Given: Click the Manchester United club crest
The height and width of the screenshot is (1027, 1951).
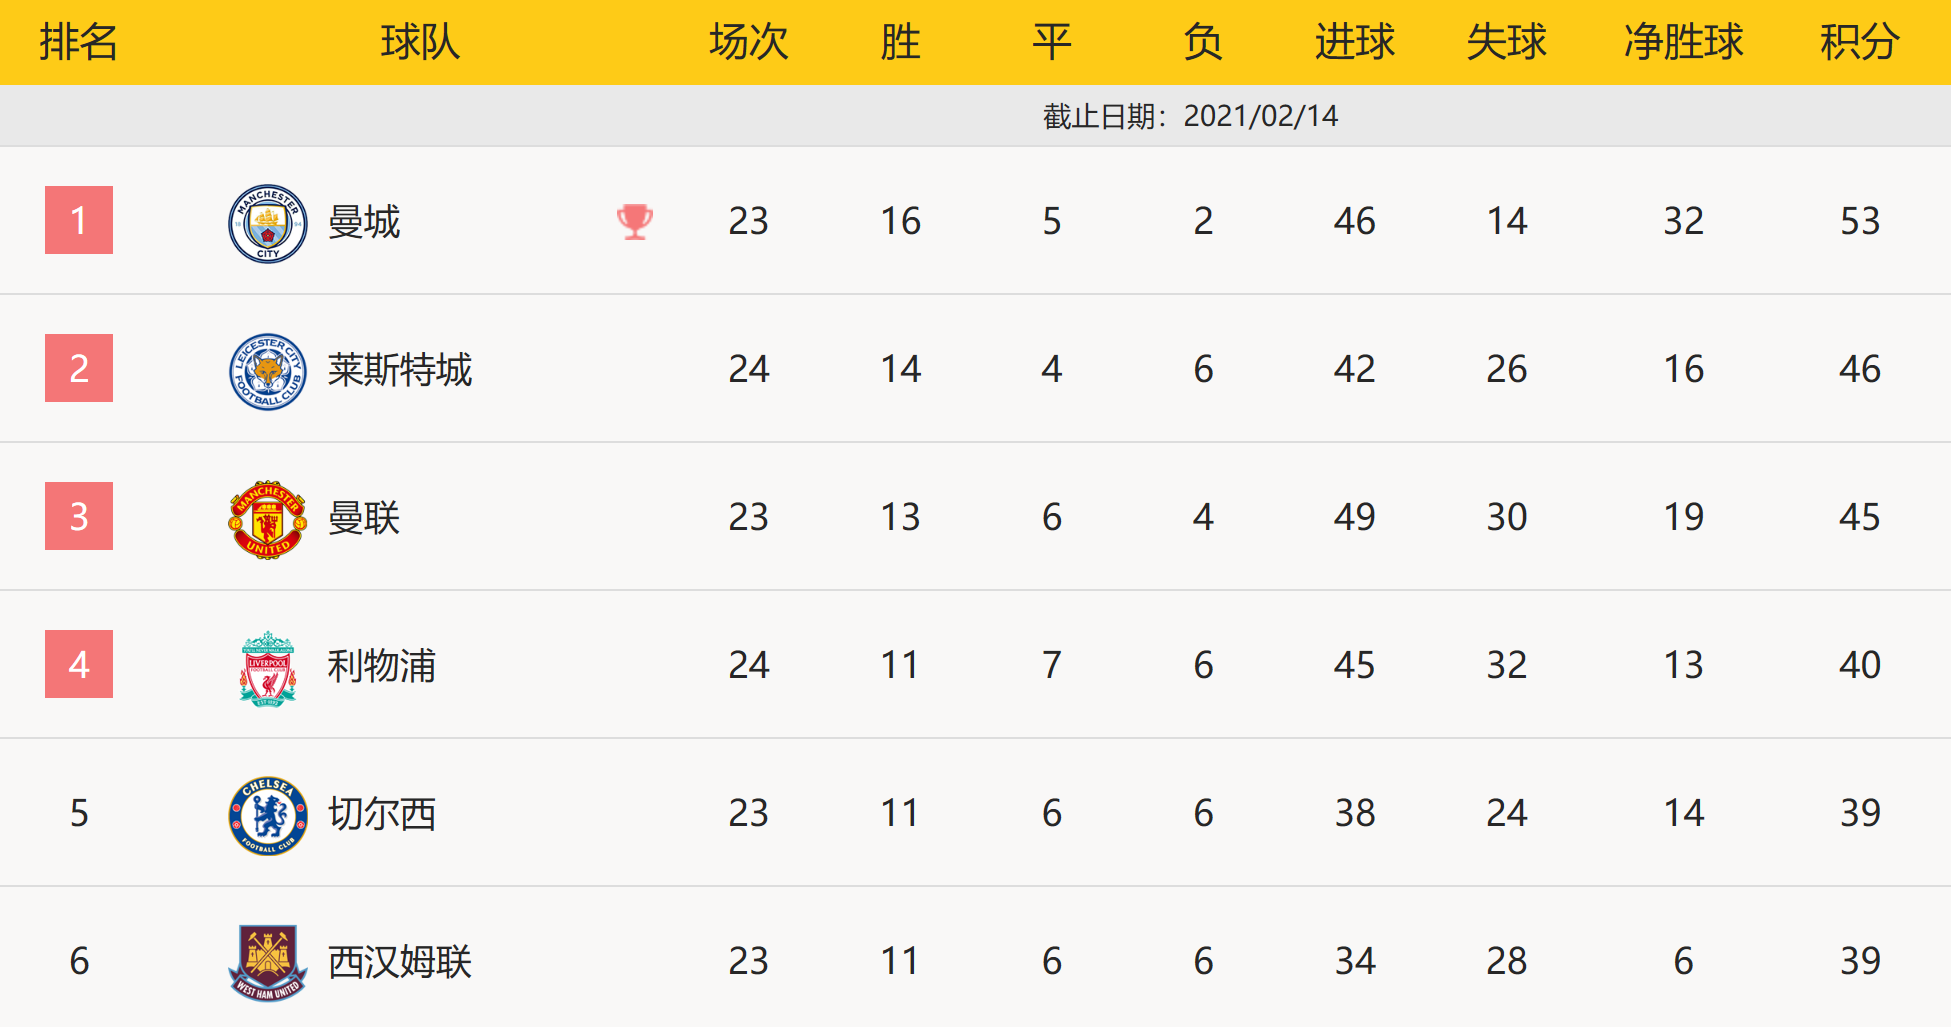Looking at the screenshot, I should pyautogui.click(x=268, y=519).
